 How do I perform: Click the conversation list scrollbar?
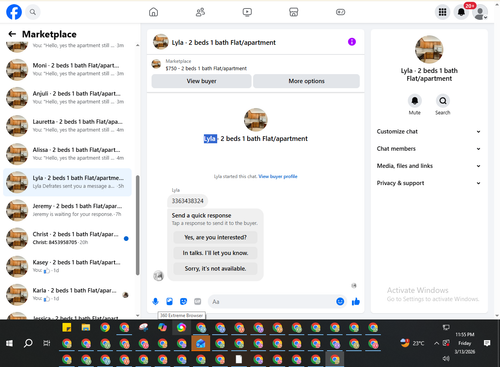coord(137,225)
